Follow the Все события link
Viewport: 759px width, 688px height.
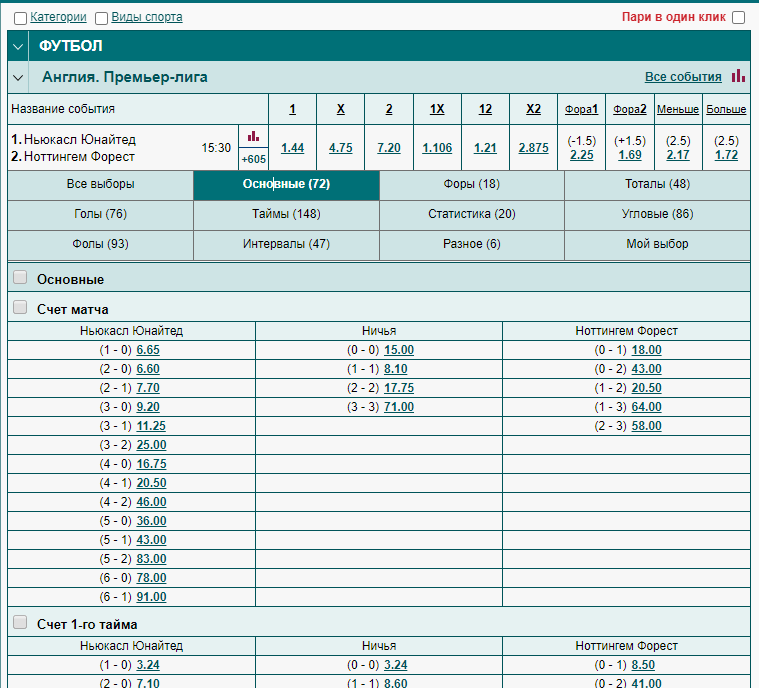(x=683, y=77)
